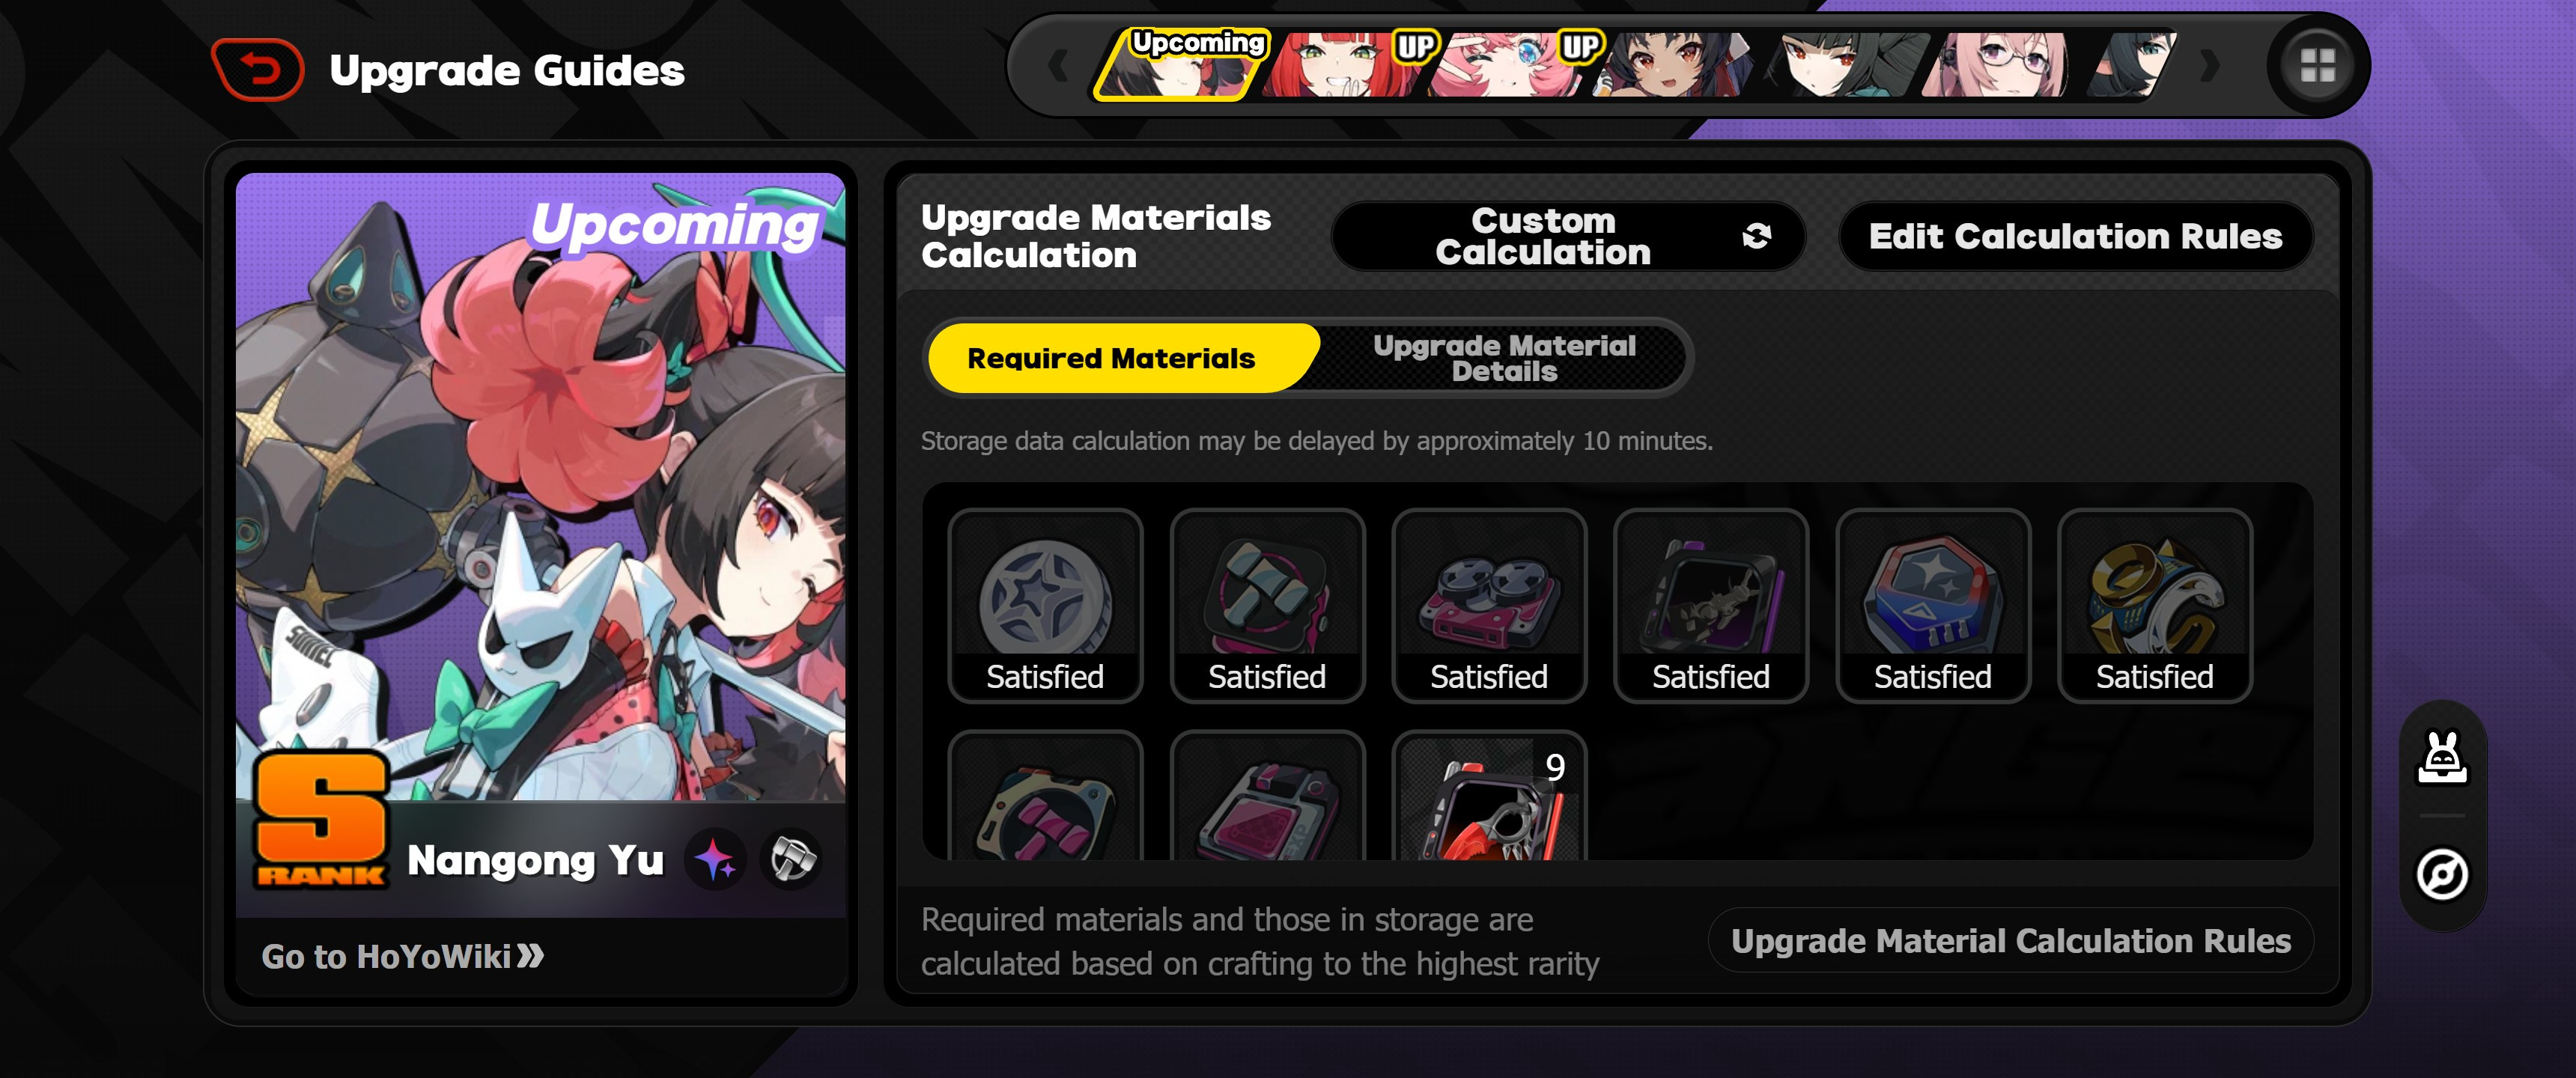Open Edit Calculation Rules
The image size is (2576, 1078).
point(2076,236)
